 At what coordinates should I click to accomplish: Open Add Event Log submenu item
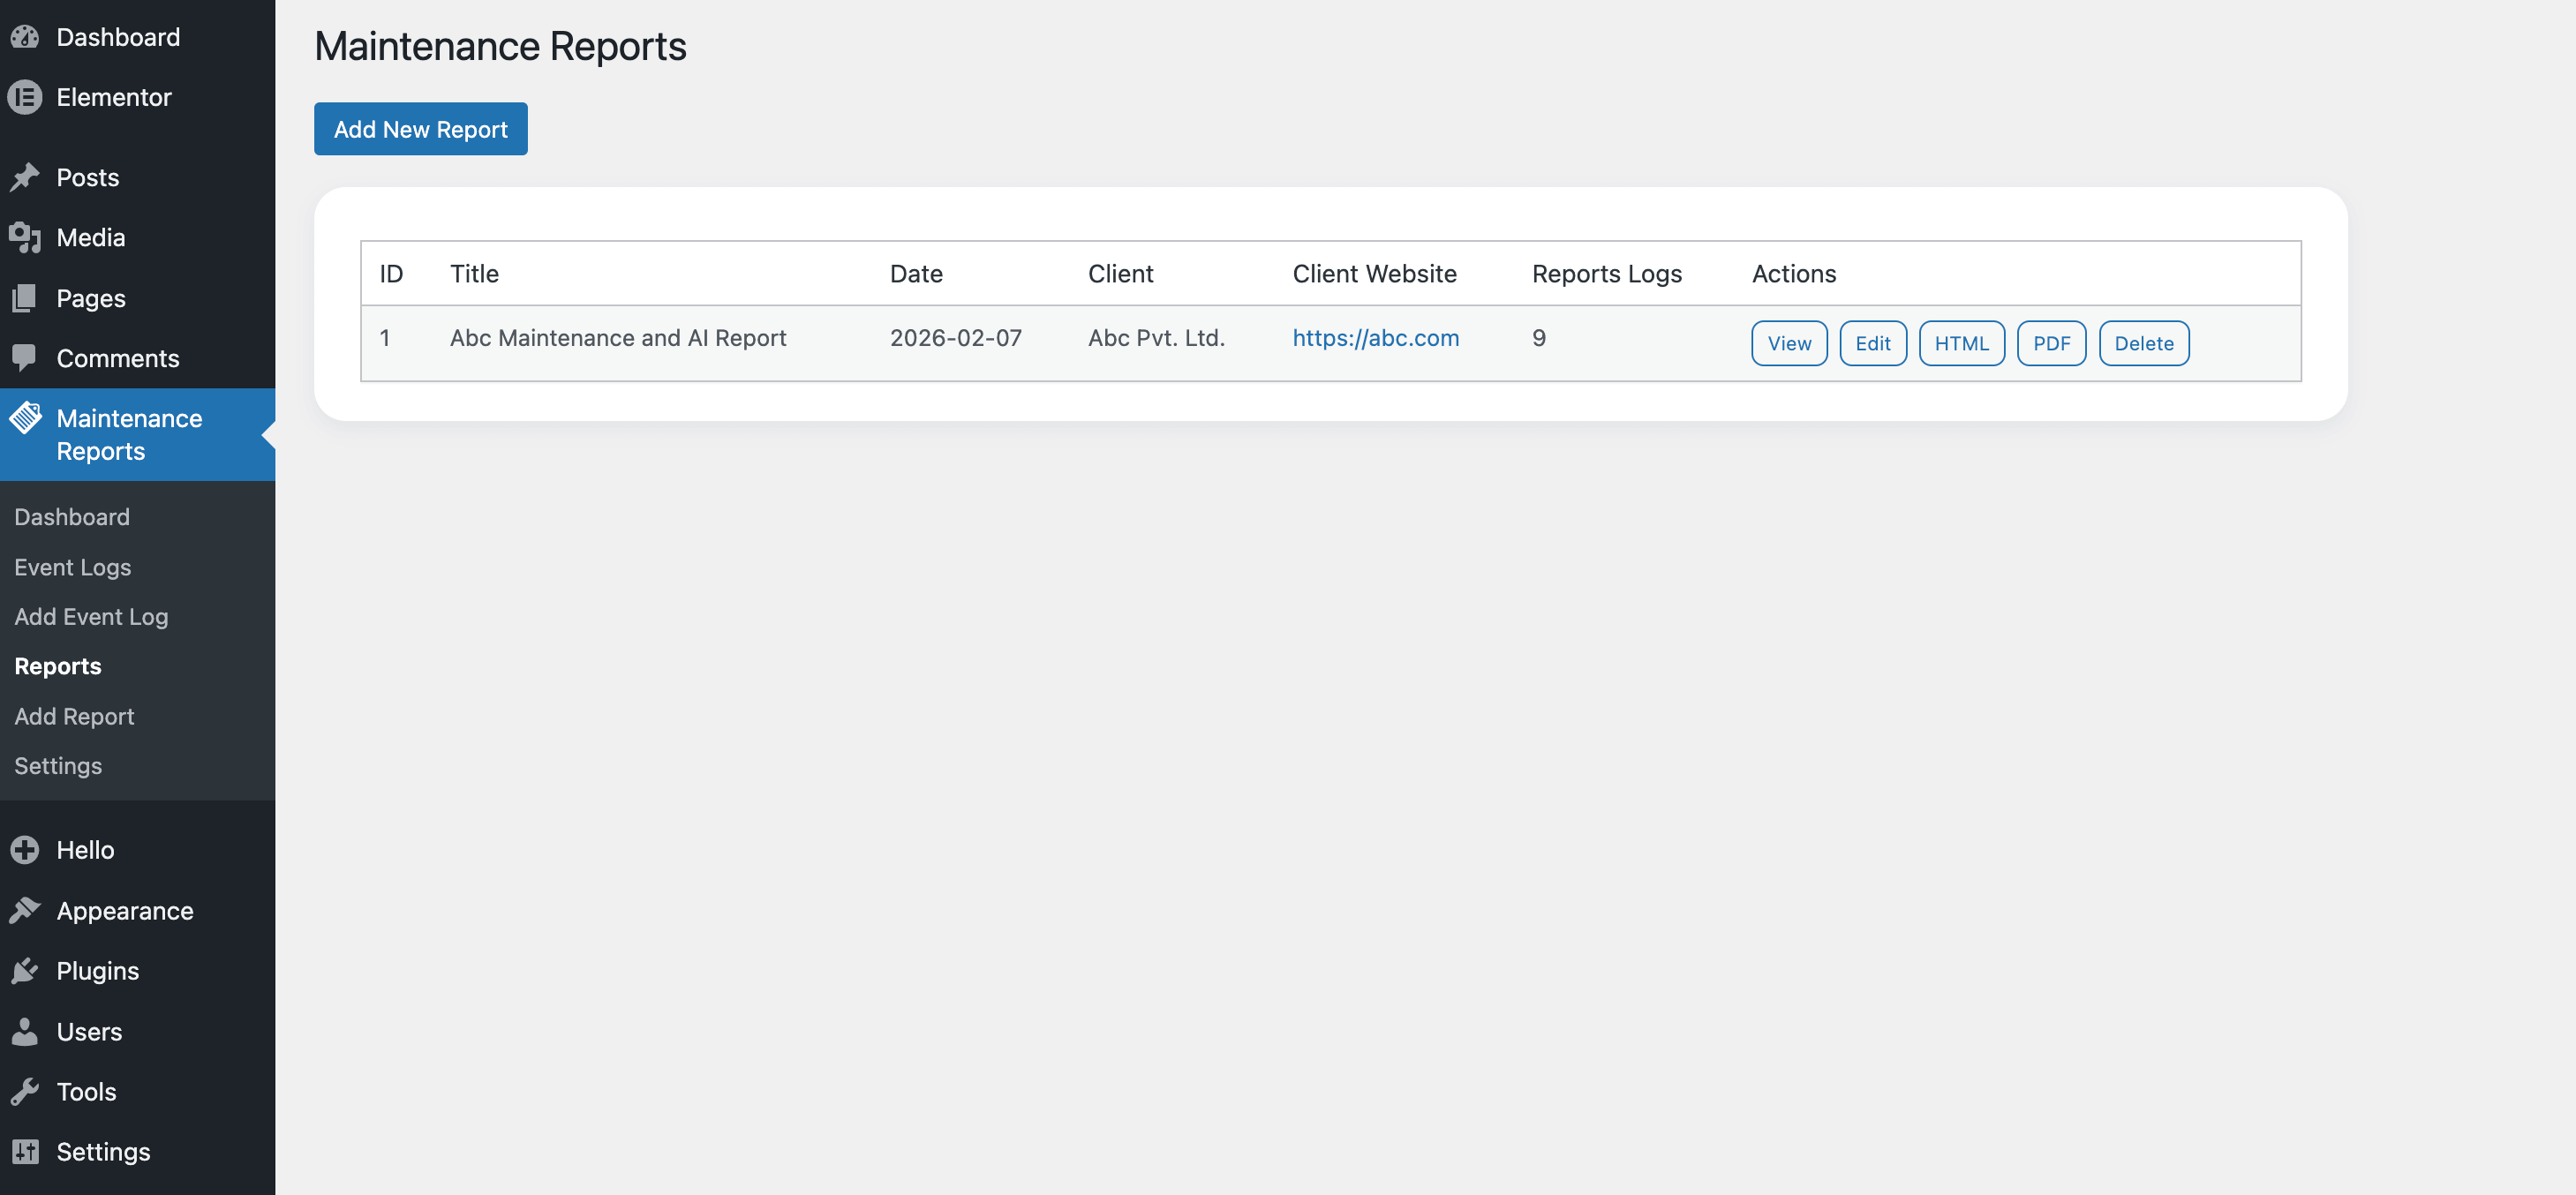tap(91, 616)
